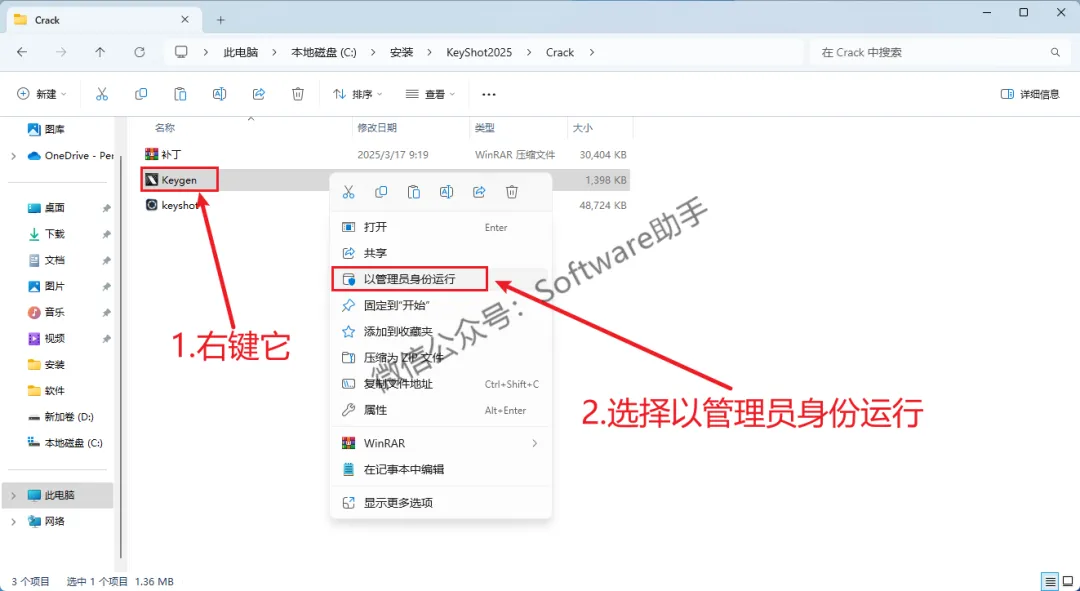Choose 复制文件地址 in the context menu
Viewport: 1080px width, 591px height.
(x=441, y=384)
